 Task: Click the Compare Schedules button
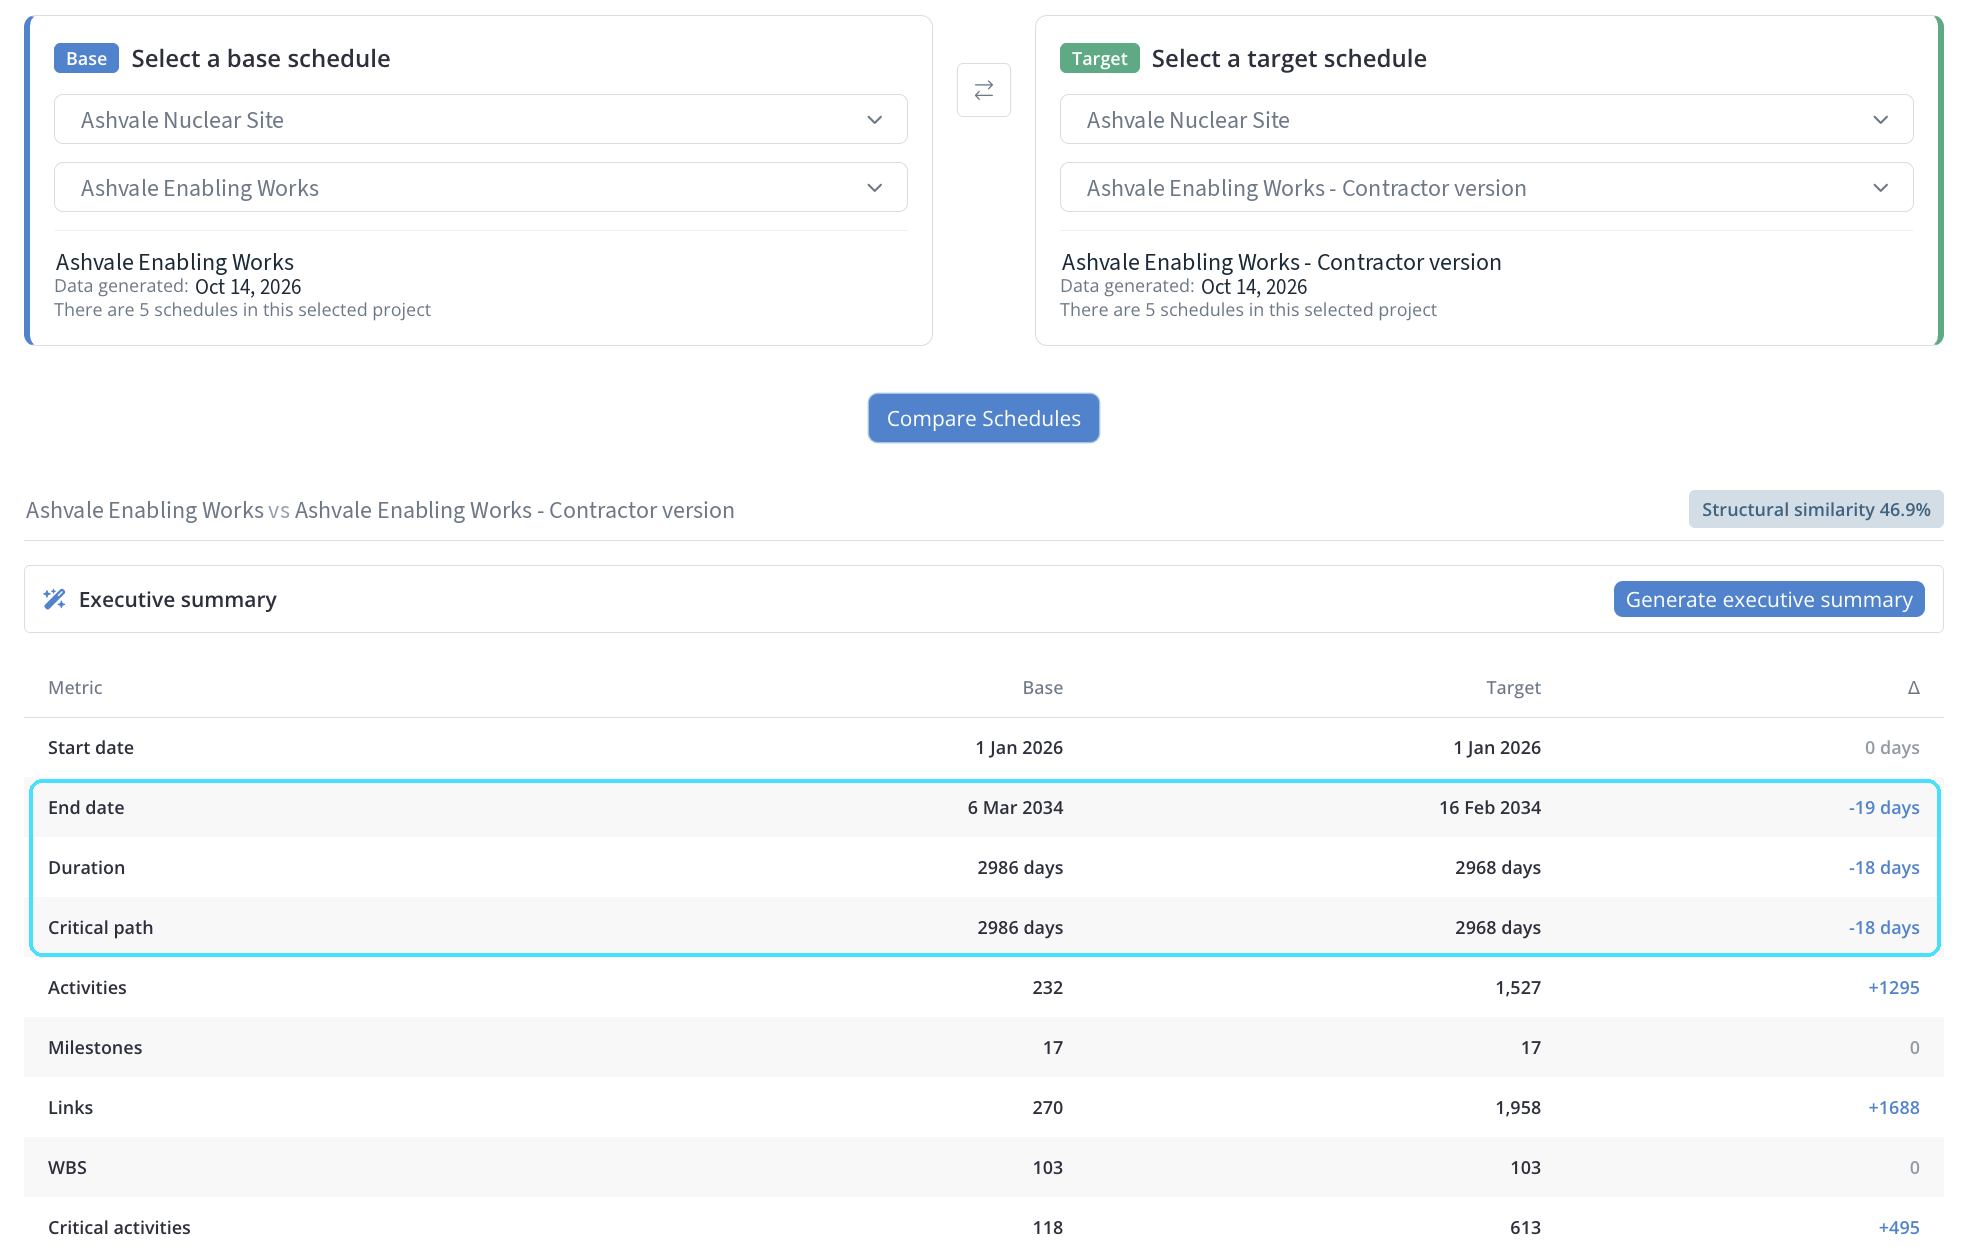coord(983,418)
